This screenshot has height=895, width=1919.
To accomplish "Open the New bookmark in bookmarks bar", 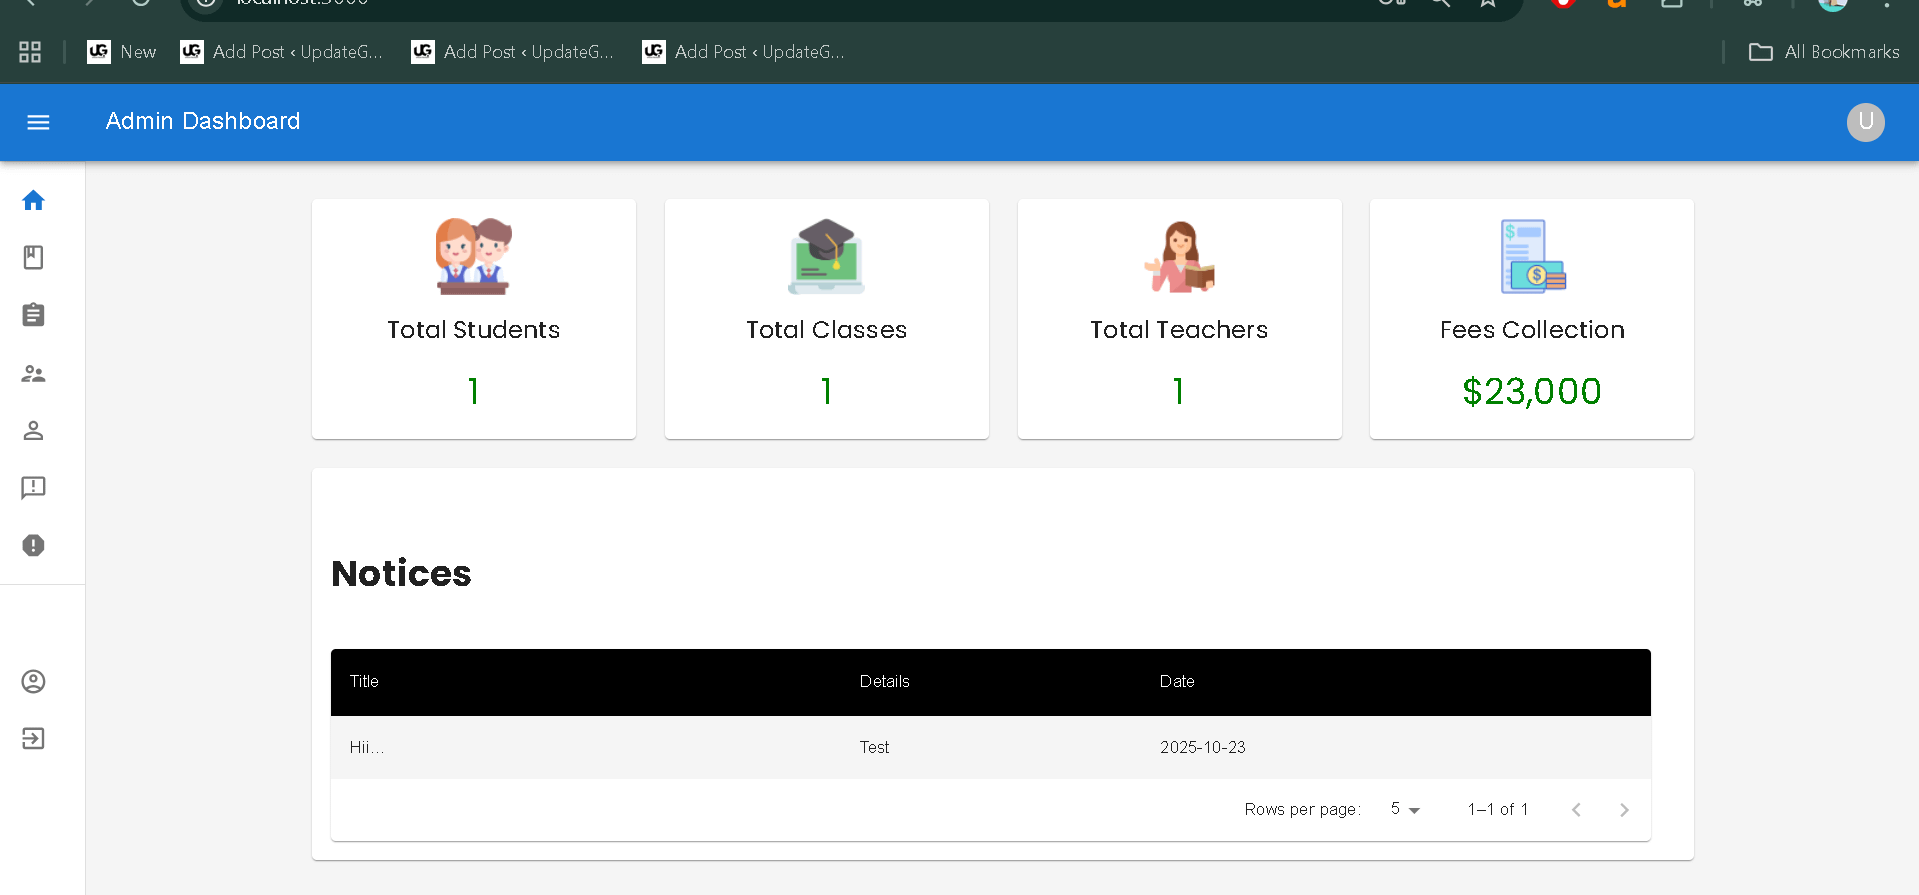I will (122, 52).
